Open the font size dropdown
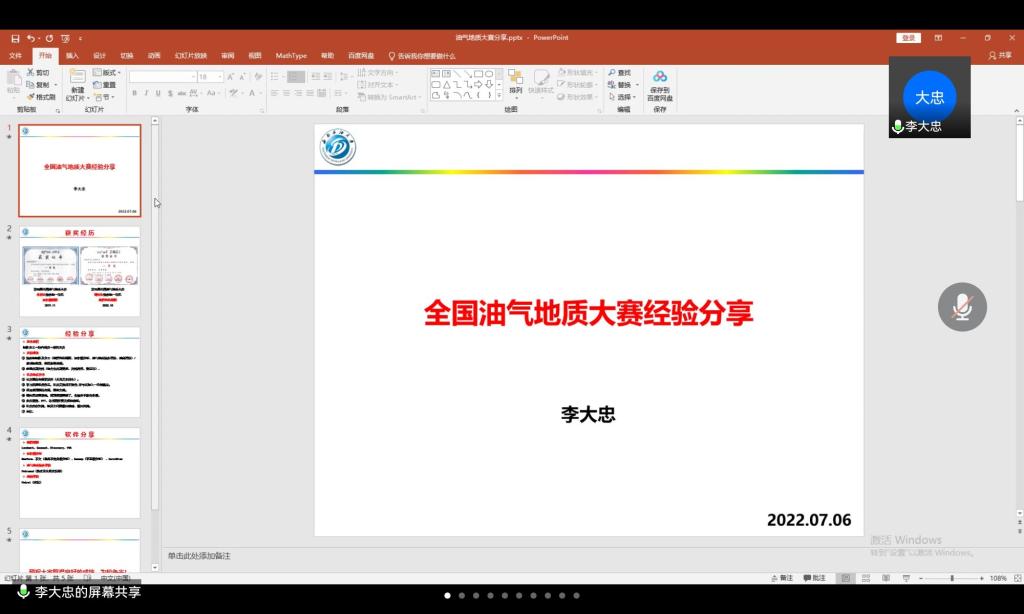This screenshot has width=1024, height=614. click(x=219, y=77)
